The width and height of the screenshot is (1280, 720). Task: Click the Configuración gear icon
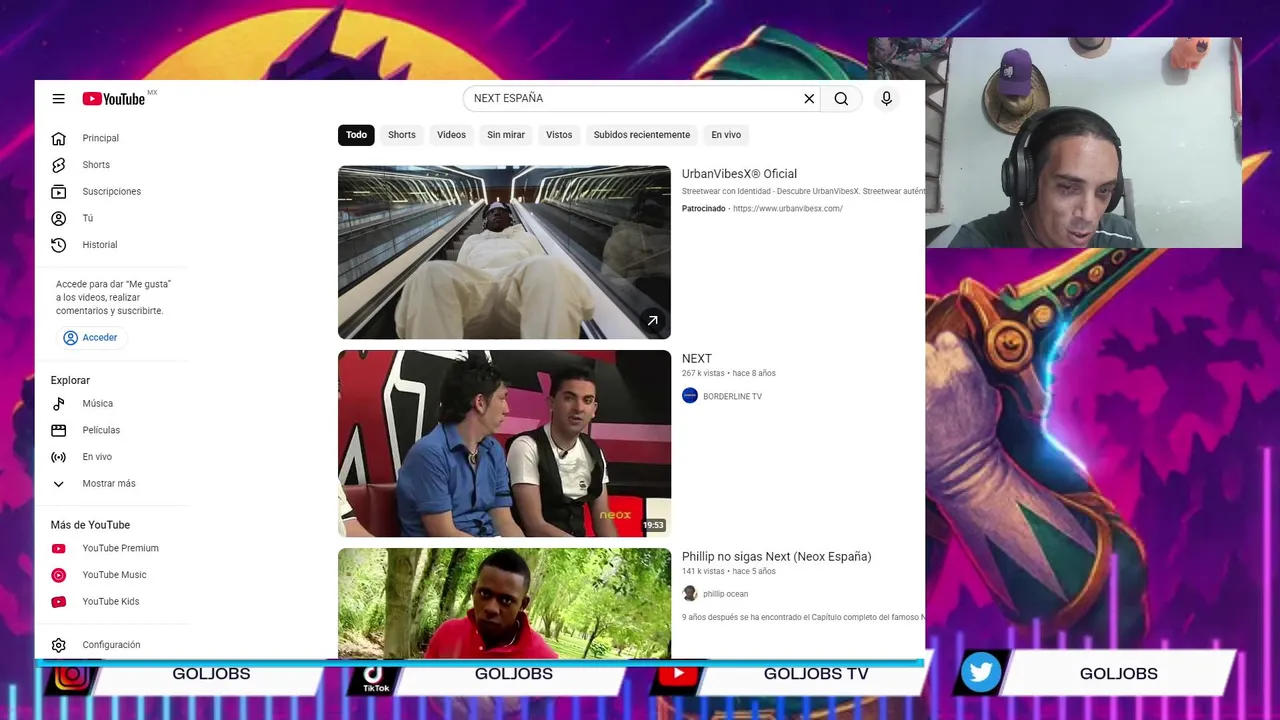pyautogui.click(x=59, y=645)
